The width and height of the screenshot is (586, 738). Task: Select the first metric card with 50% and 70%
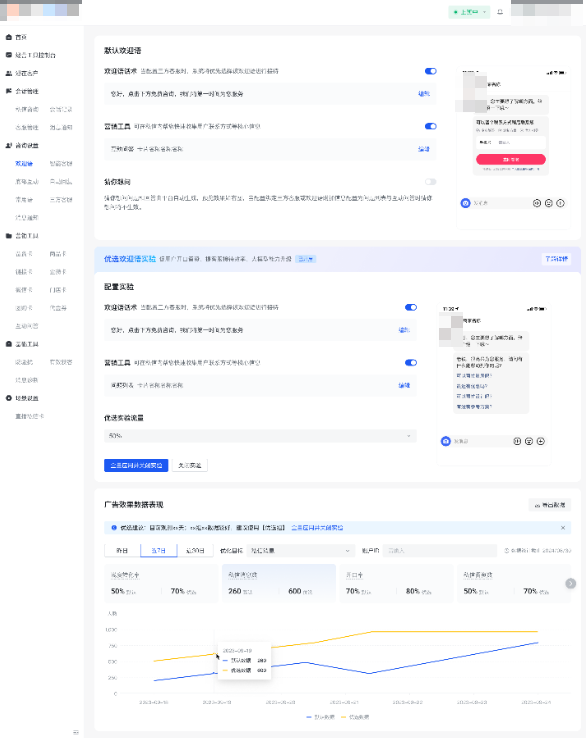click(161, 583)
